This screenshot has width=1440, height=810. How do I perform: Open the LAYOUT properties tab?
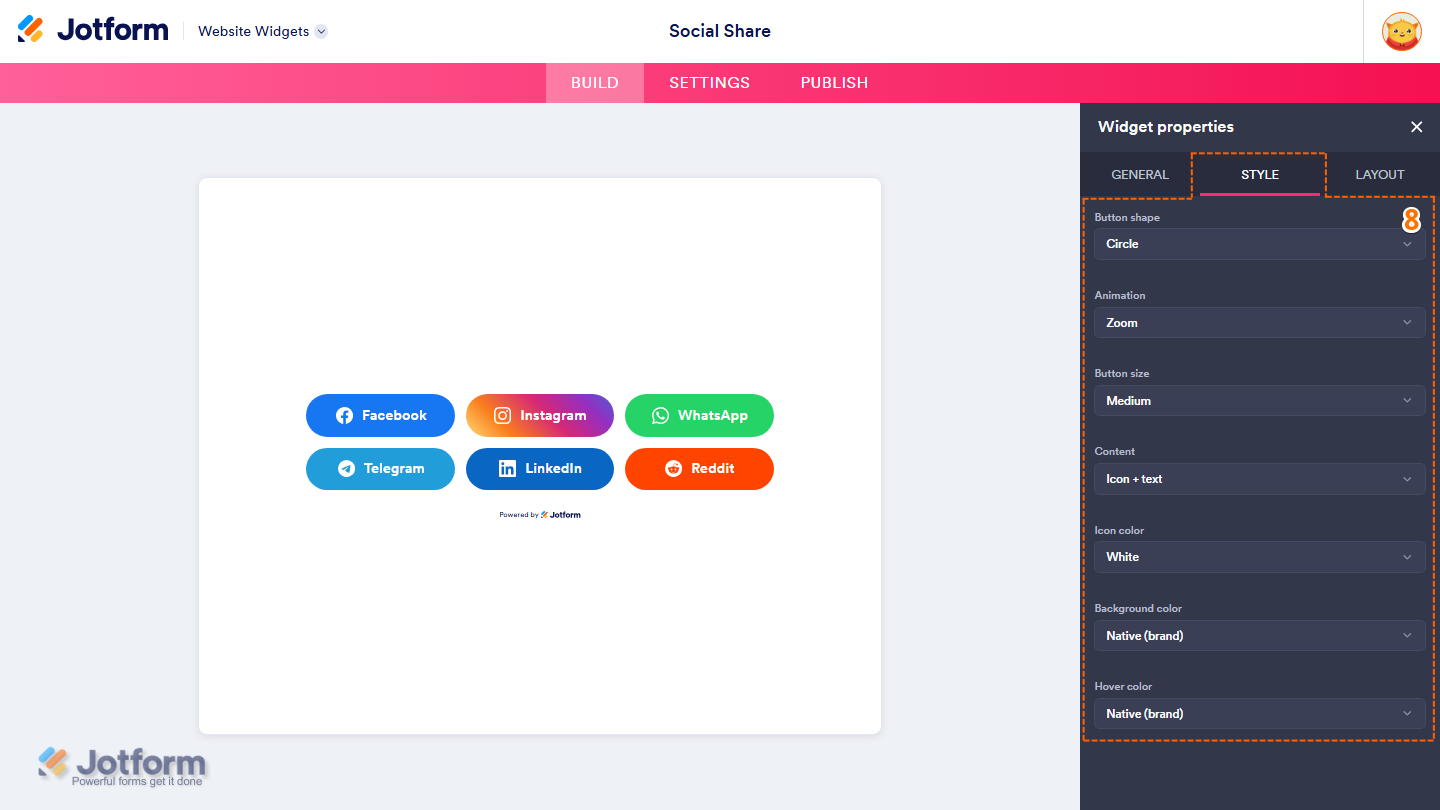pyautogui.click(x=1380, y=174)
